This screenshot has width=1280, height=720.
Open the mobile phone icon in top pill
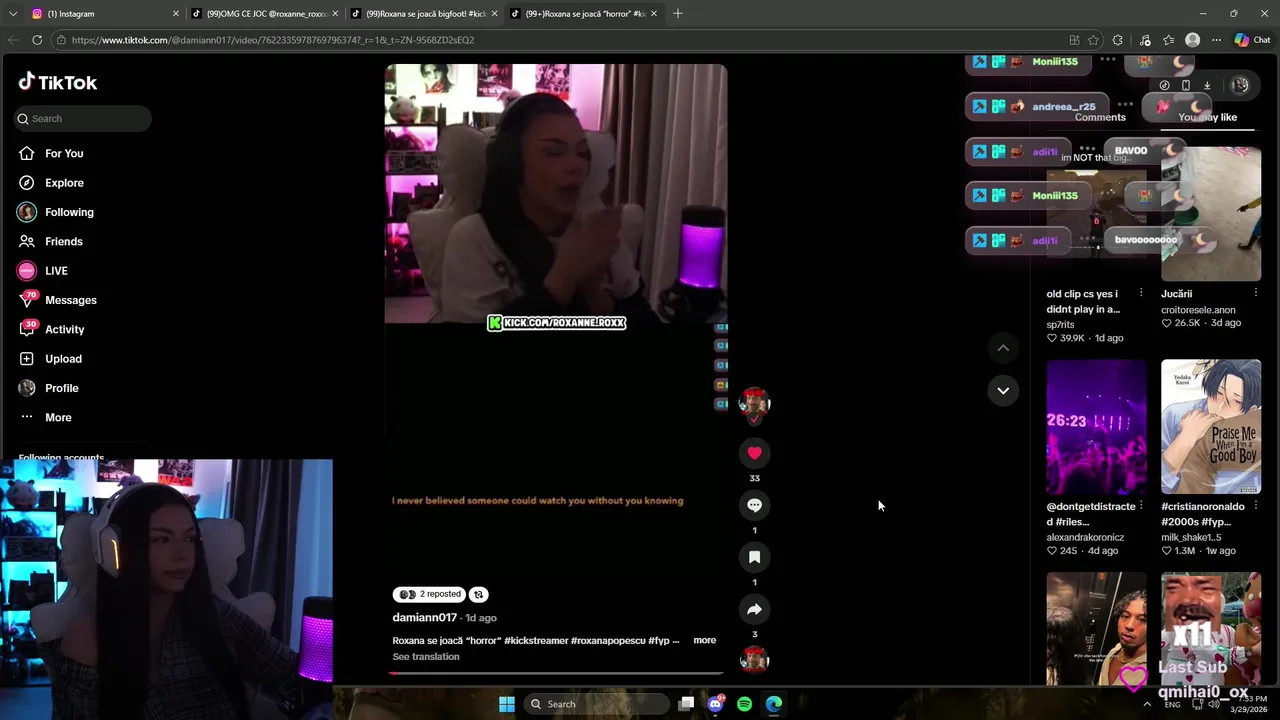[x=1186, y=85]
